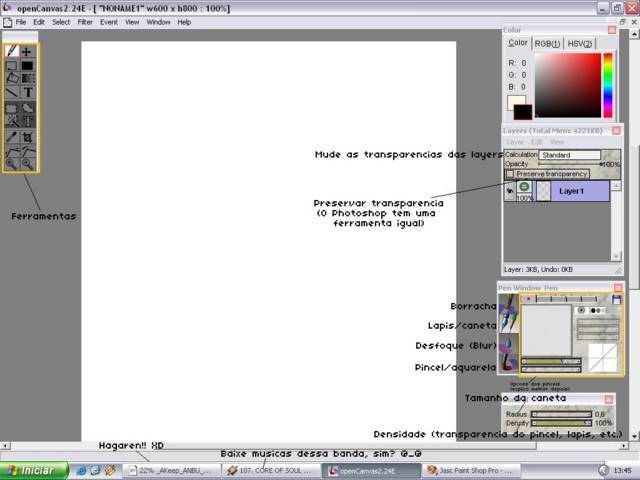Image resolution: width=640 pixels, height=480 pixels.
Task: Select the blur drop tool in Pen Window
Action: [508, 343]
